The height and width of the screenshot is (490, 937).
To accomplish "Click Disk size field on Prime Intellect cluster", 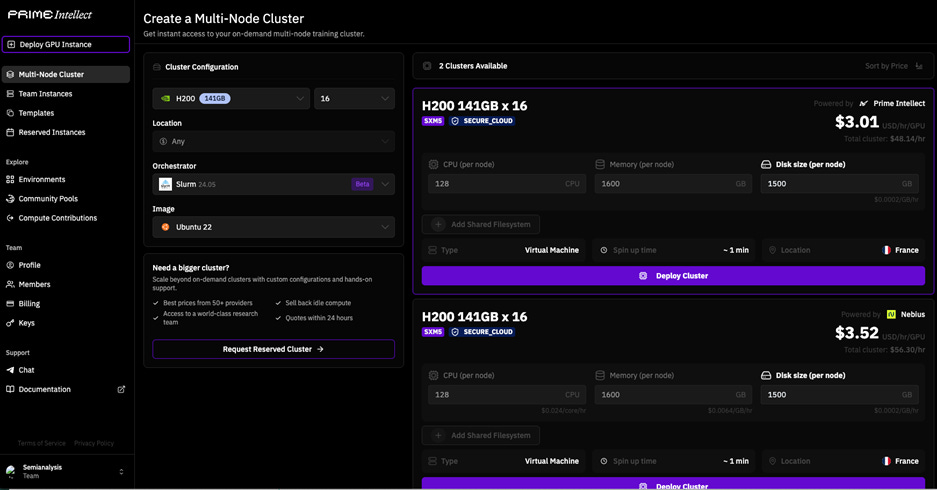I will pyautogui.click(x=840, y=184).
